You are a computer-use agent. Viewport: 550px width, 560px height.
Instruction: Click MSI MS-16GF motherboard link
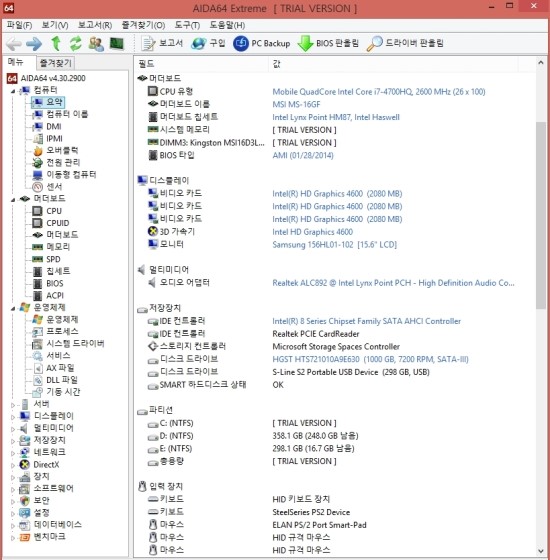coord(296,105)
